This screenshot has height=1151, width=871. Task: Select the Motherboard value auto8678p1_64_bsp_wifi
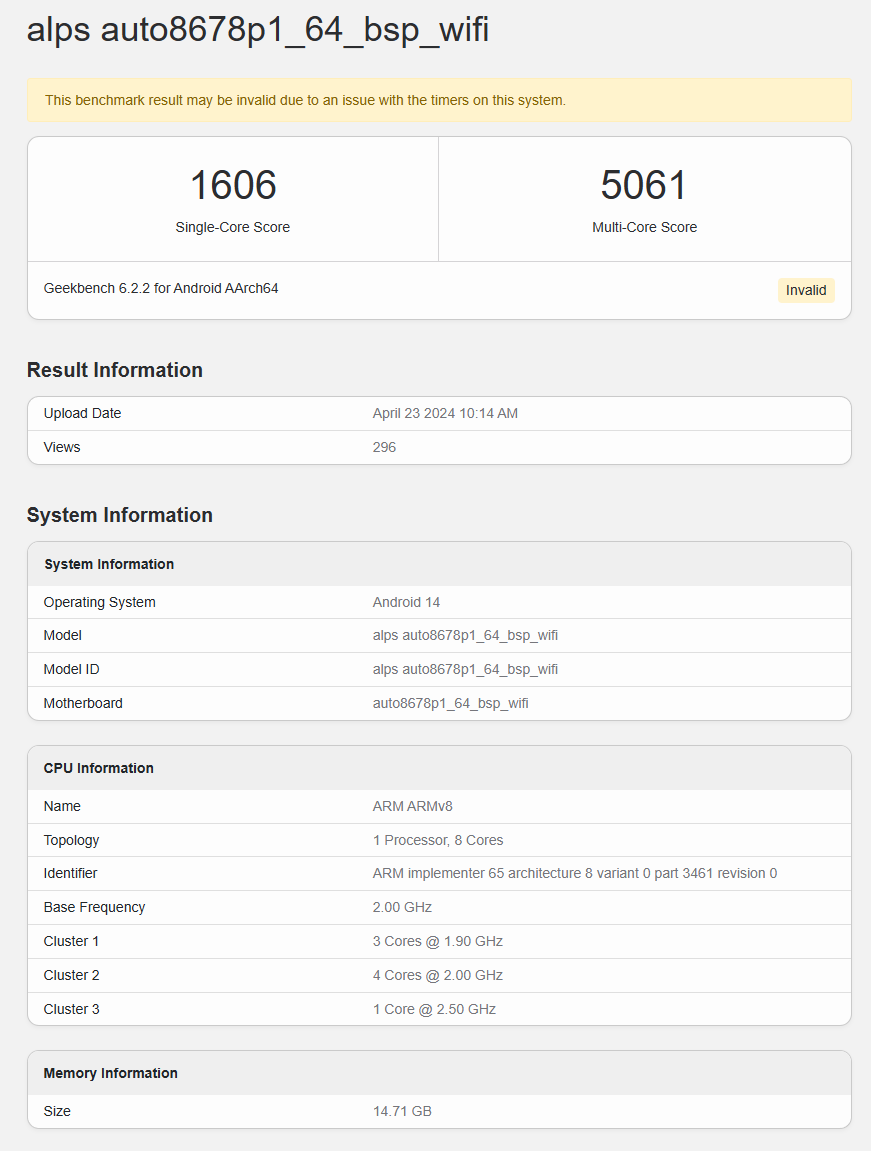[x=450, y=703]
